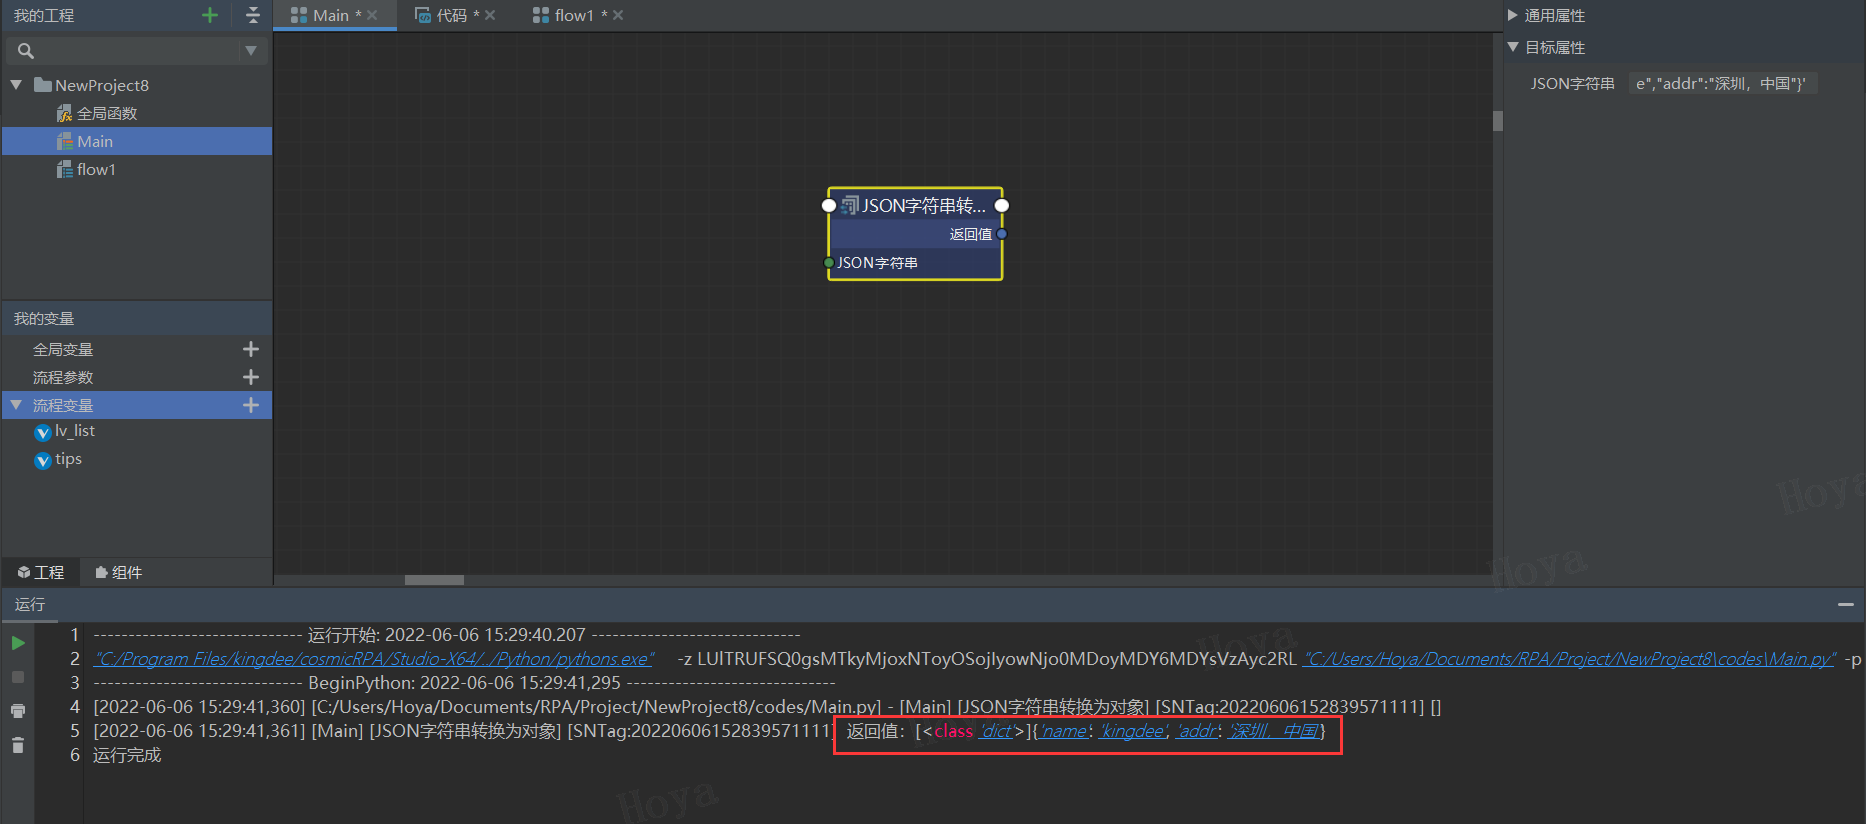
Task: Collapse the NewProject8 tree node
Action: pos(16,85)
